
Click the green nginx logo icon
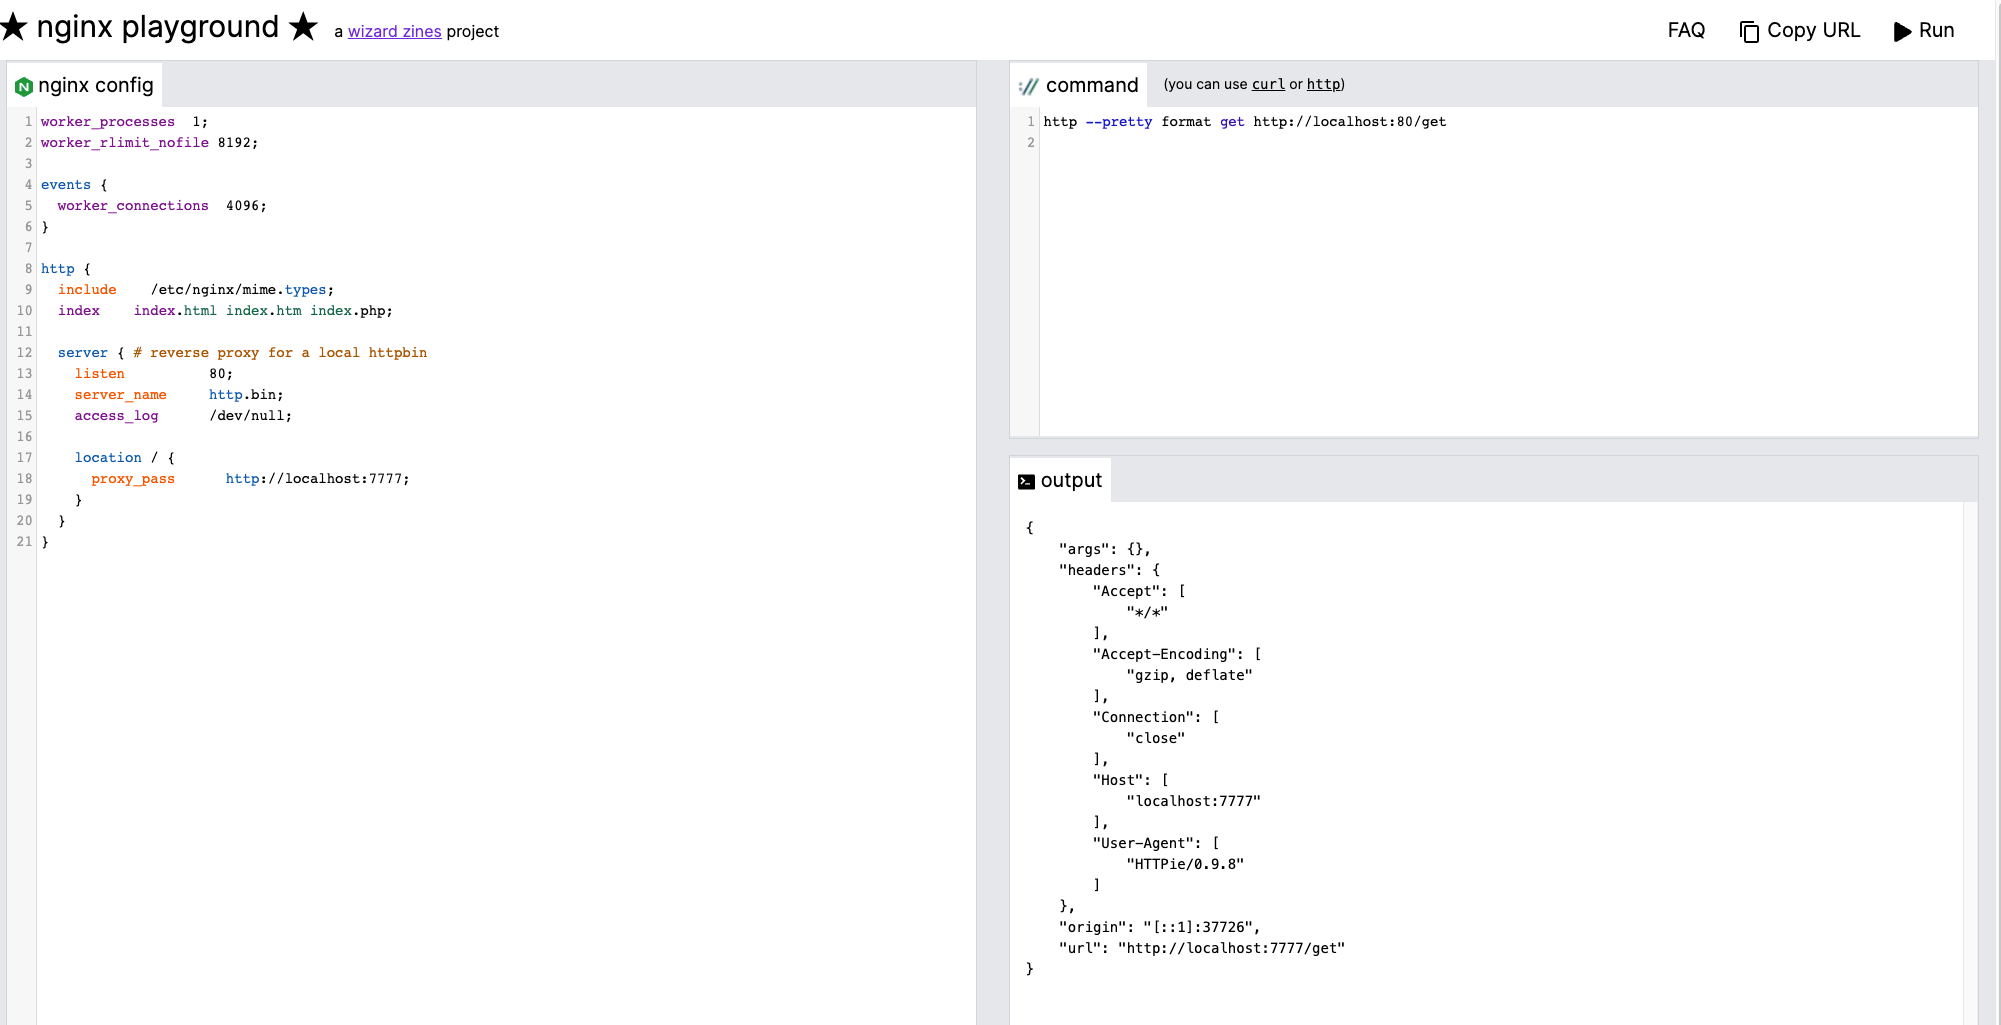pos(24,87)
